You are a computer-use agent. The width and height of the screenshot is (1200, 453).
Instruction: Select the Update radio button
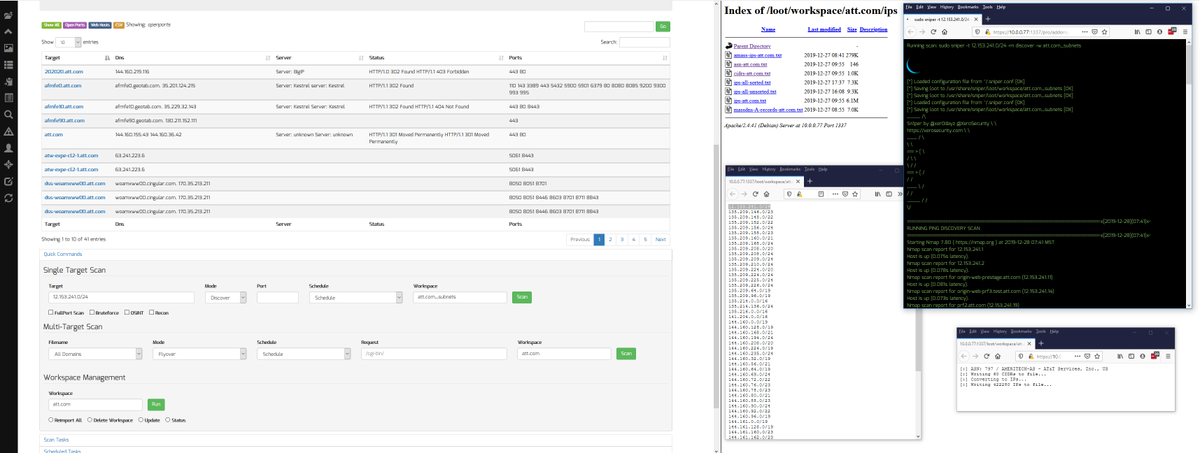[140, 420]
